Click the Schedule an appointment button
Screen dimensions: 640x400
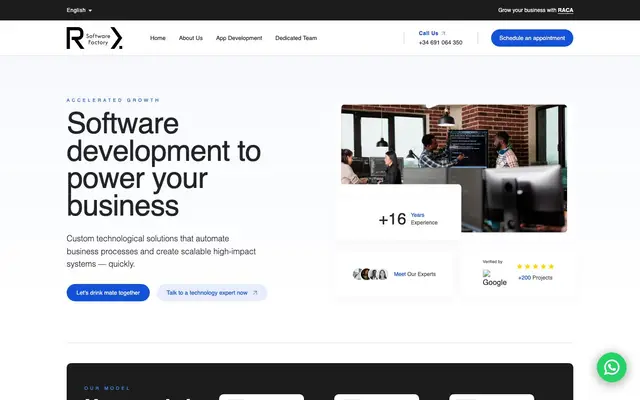click(532, 38)
